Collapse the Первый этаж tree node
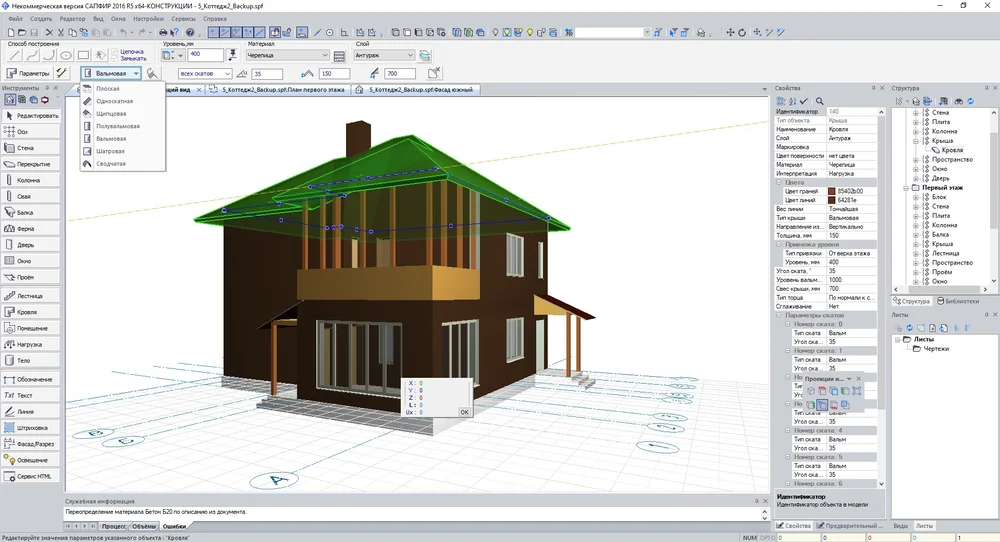 [x=906, y=188]
